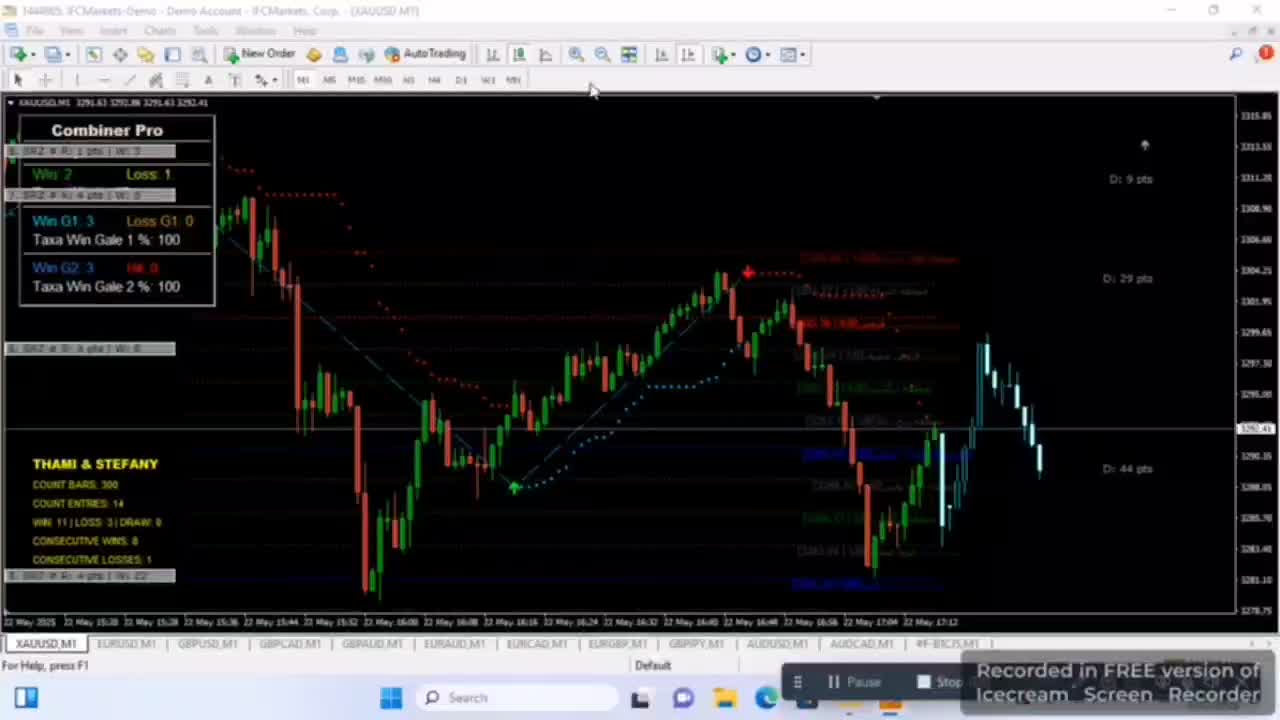Open the Periods clock dropdown
This screenshot has width=1280, height=720.
click(x=758, y=54)
